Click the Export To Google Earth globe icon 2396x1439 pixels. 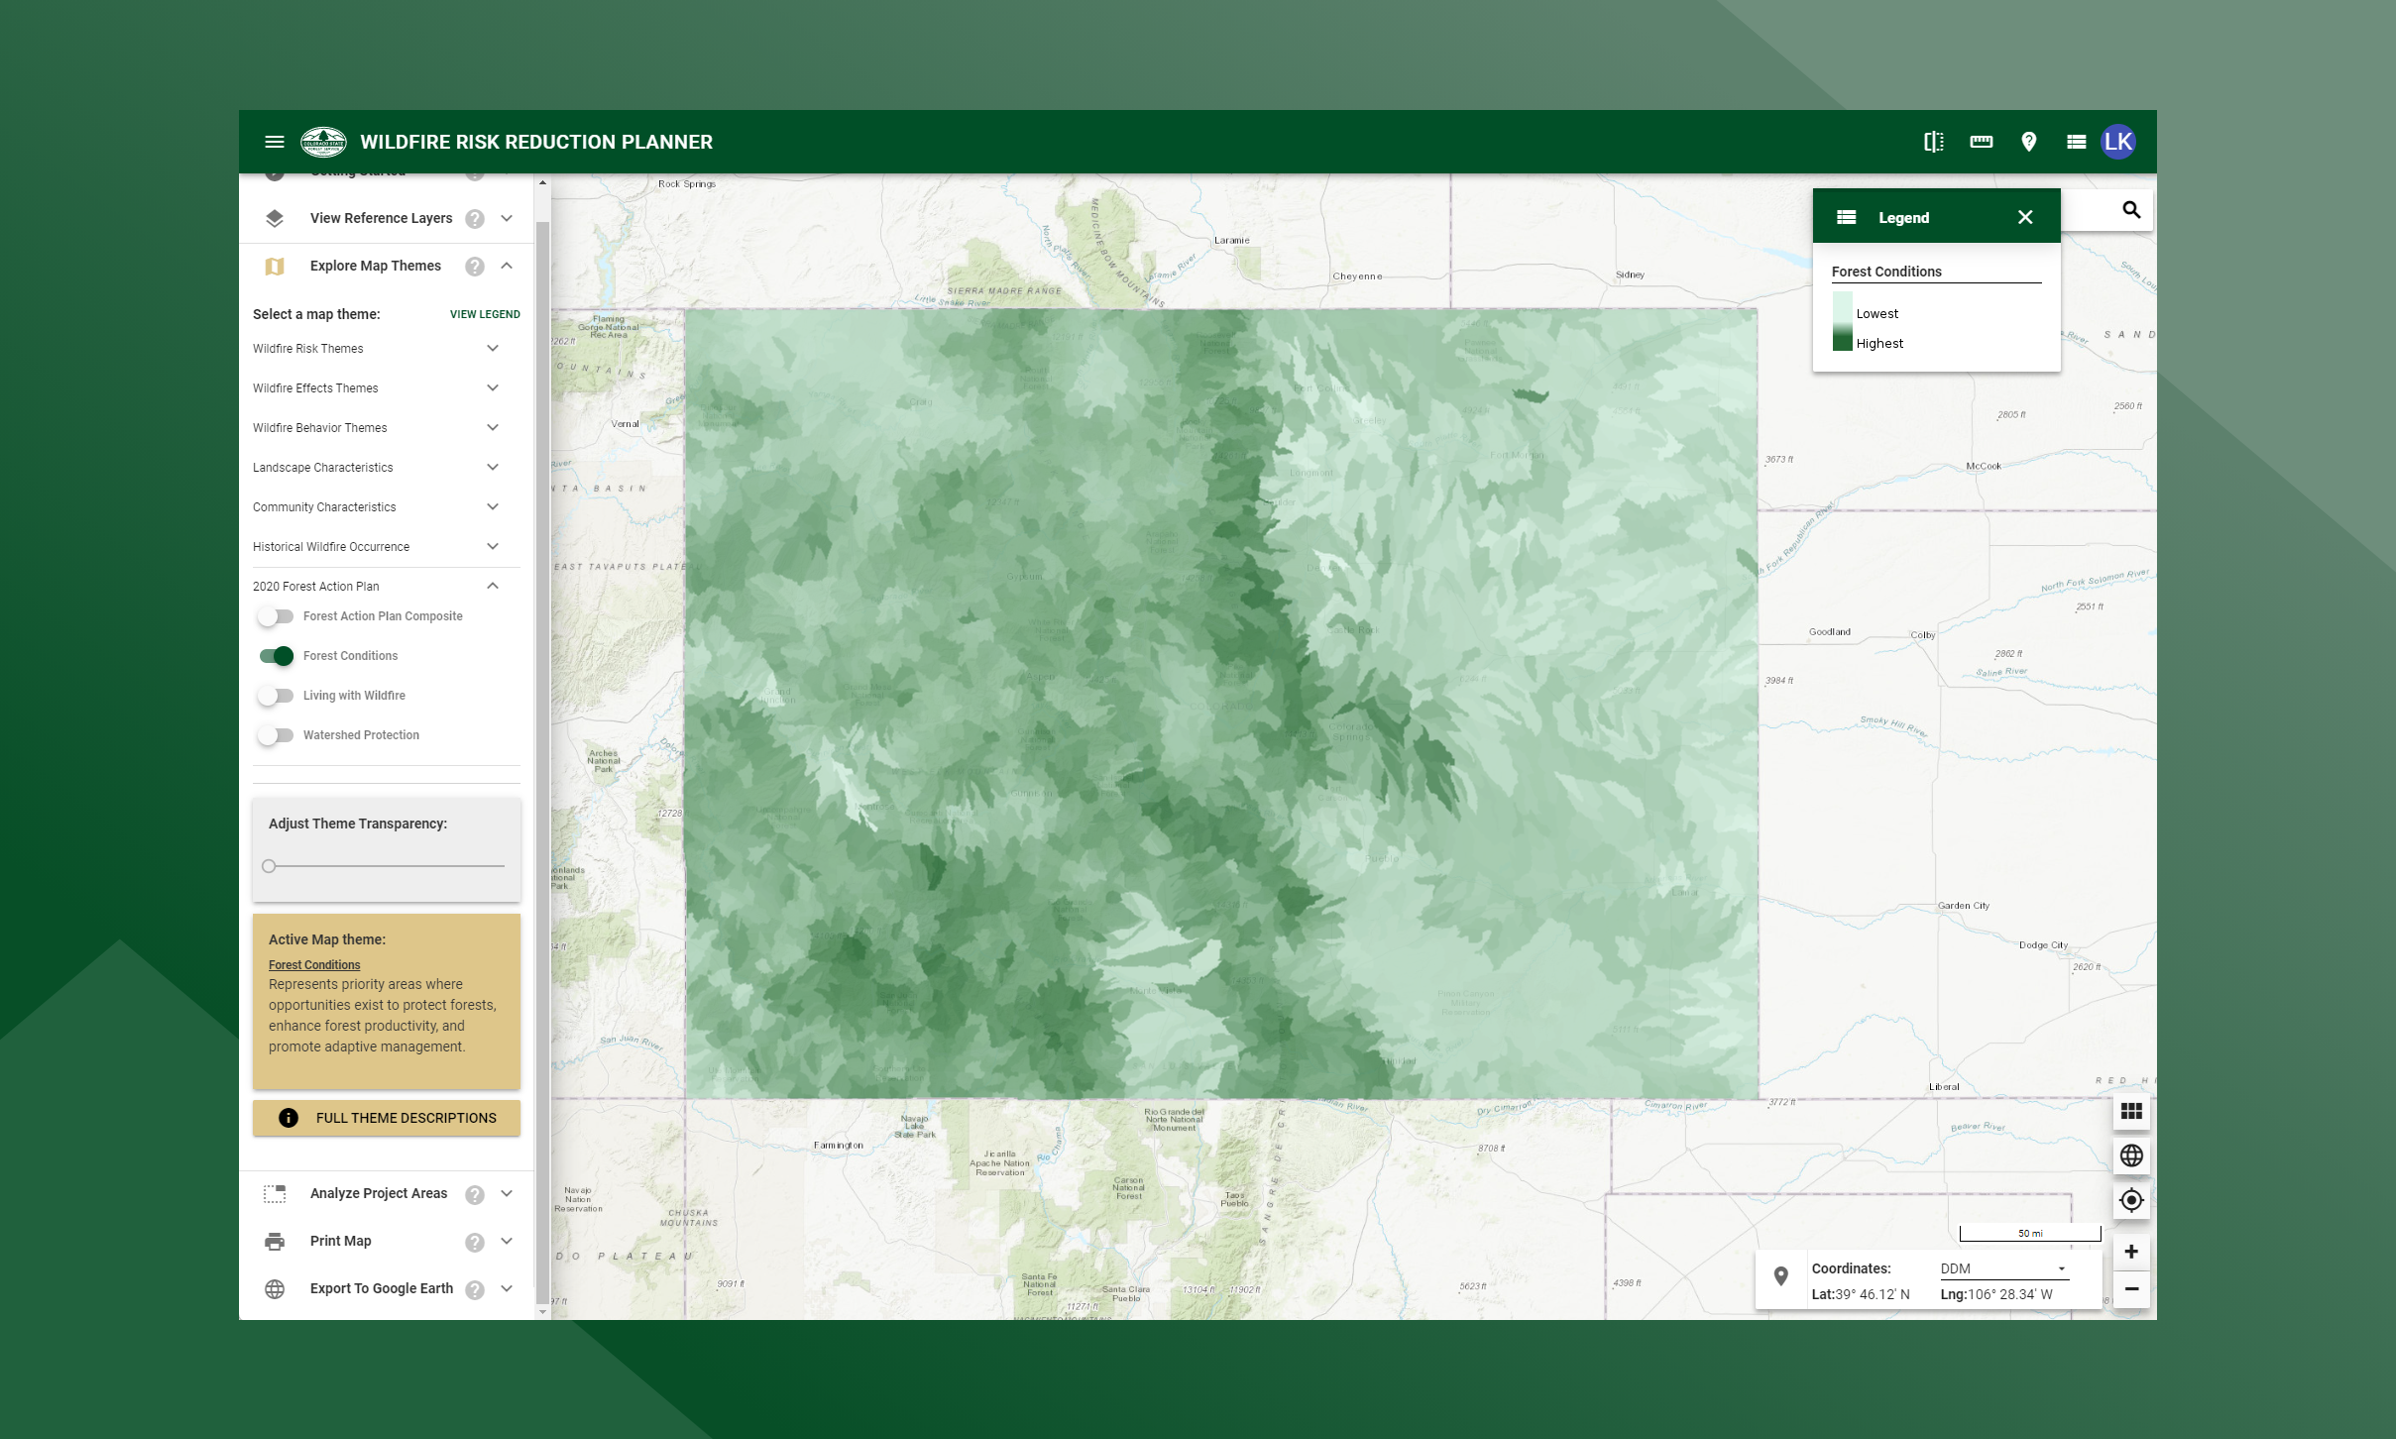274,1289
